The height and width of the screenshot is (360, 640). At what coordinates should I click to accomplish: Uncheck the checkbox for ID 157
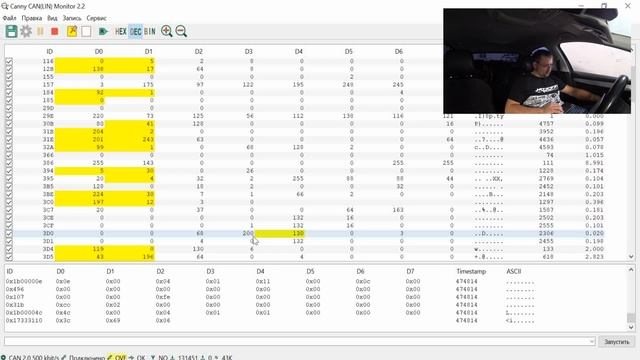(x=9, y=84)
